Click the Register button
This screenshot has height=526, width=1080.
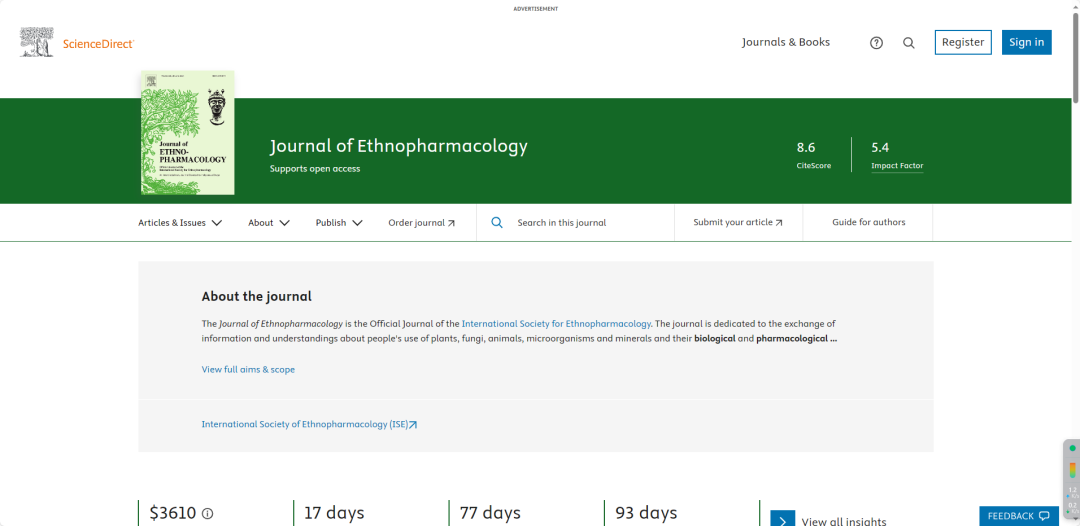963,42
